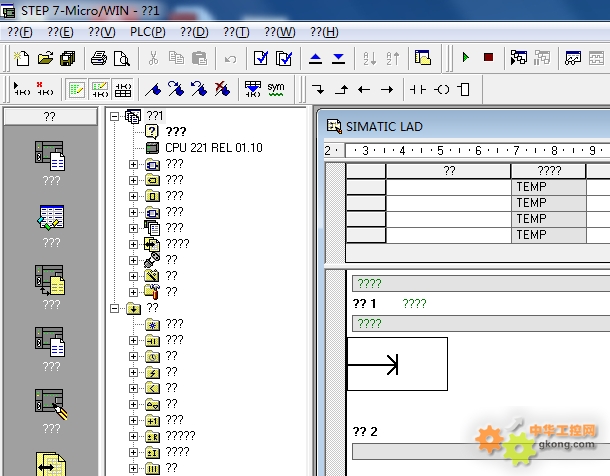This screenshot has height=476, width=610.
Task: Set PLC to RUN with green play
Action: point(465,58)
